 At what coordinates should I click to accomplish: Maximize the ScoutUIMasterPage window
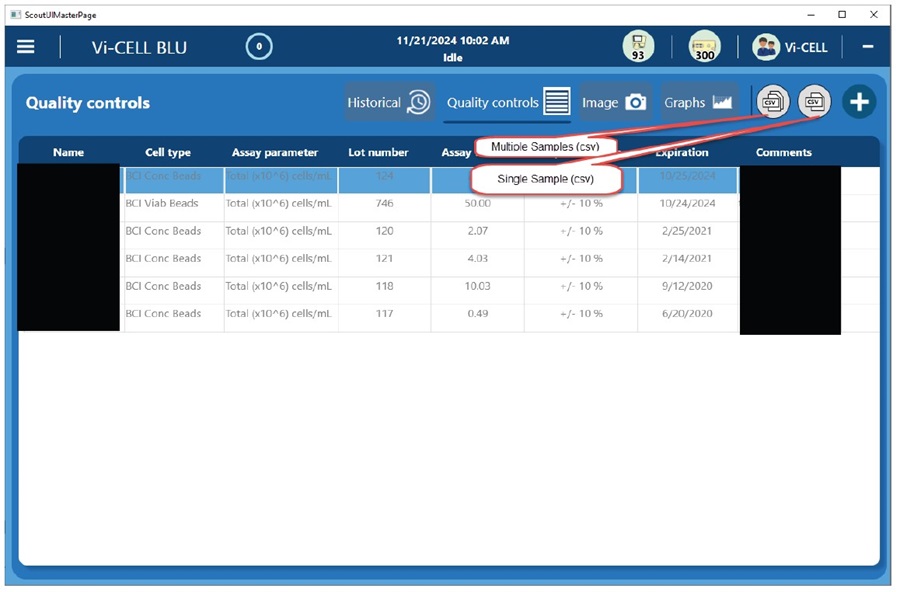point(841,15)
